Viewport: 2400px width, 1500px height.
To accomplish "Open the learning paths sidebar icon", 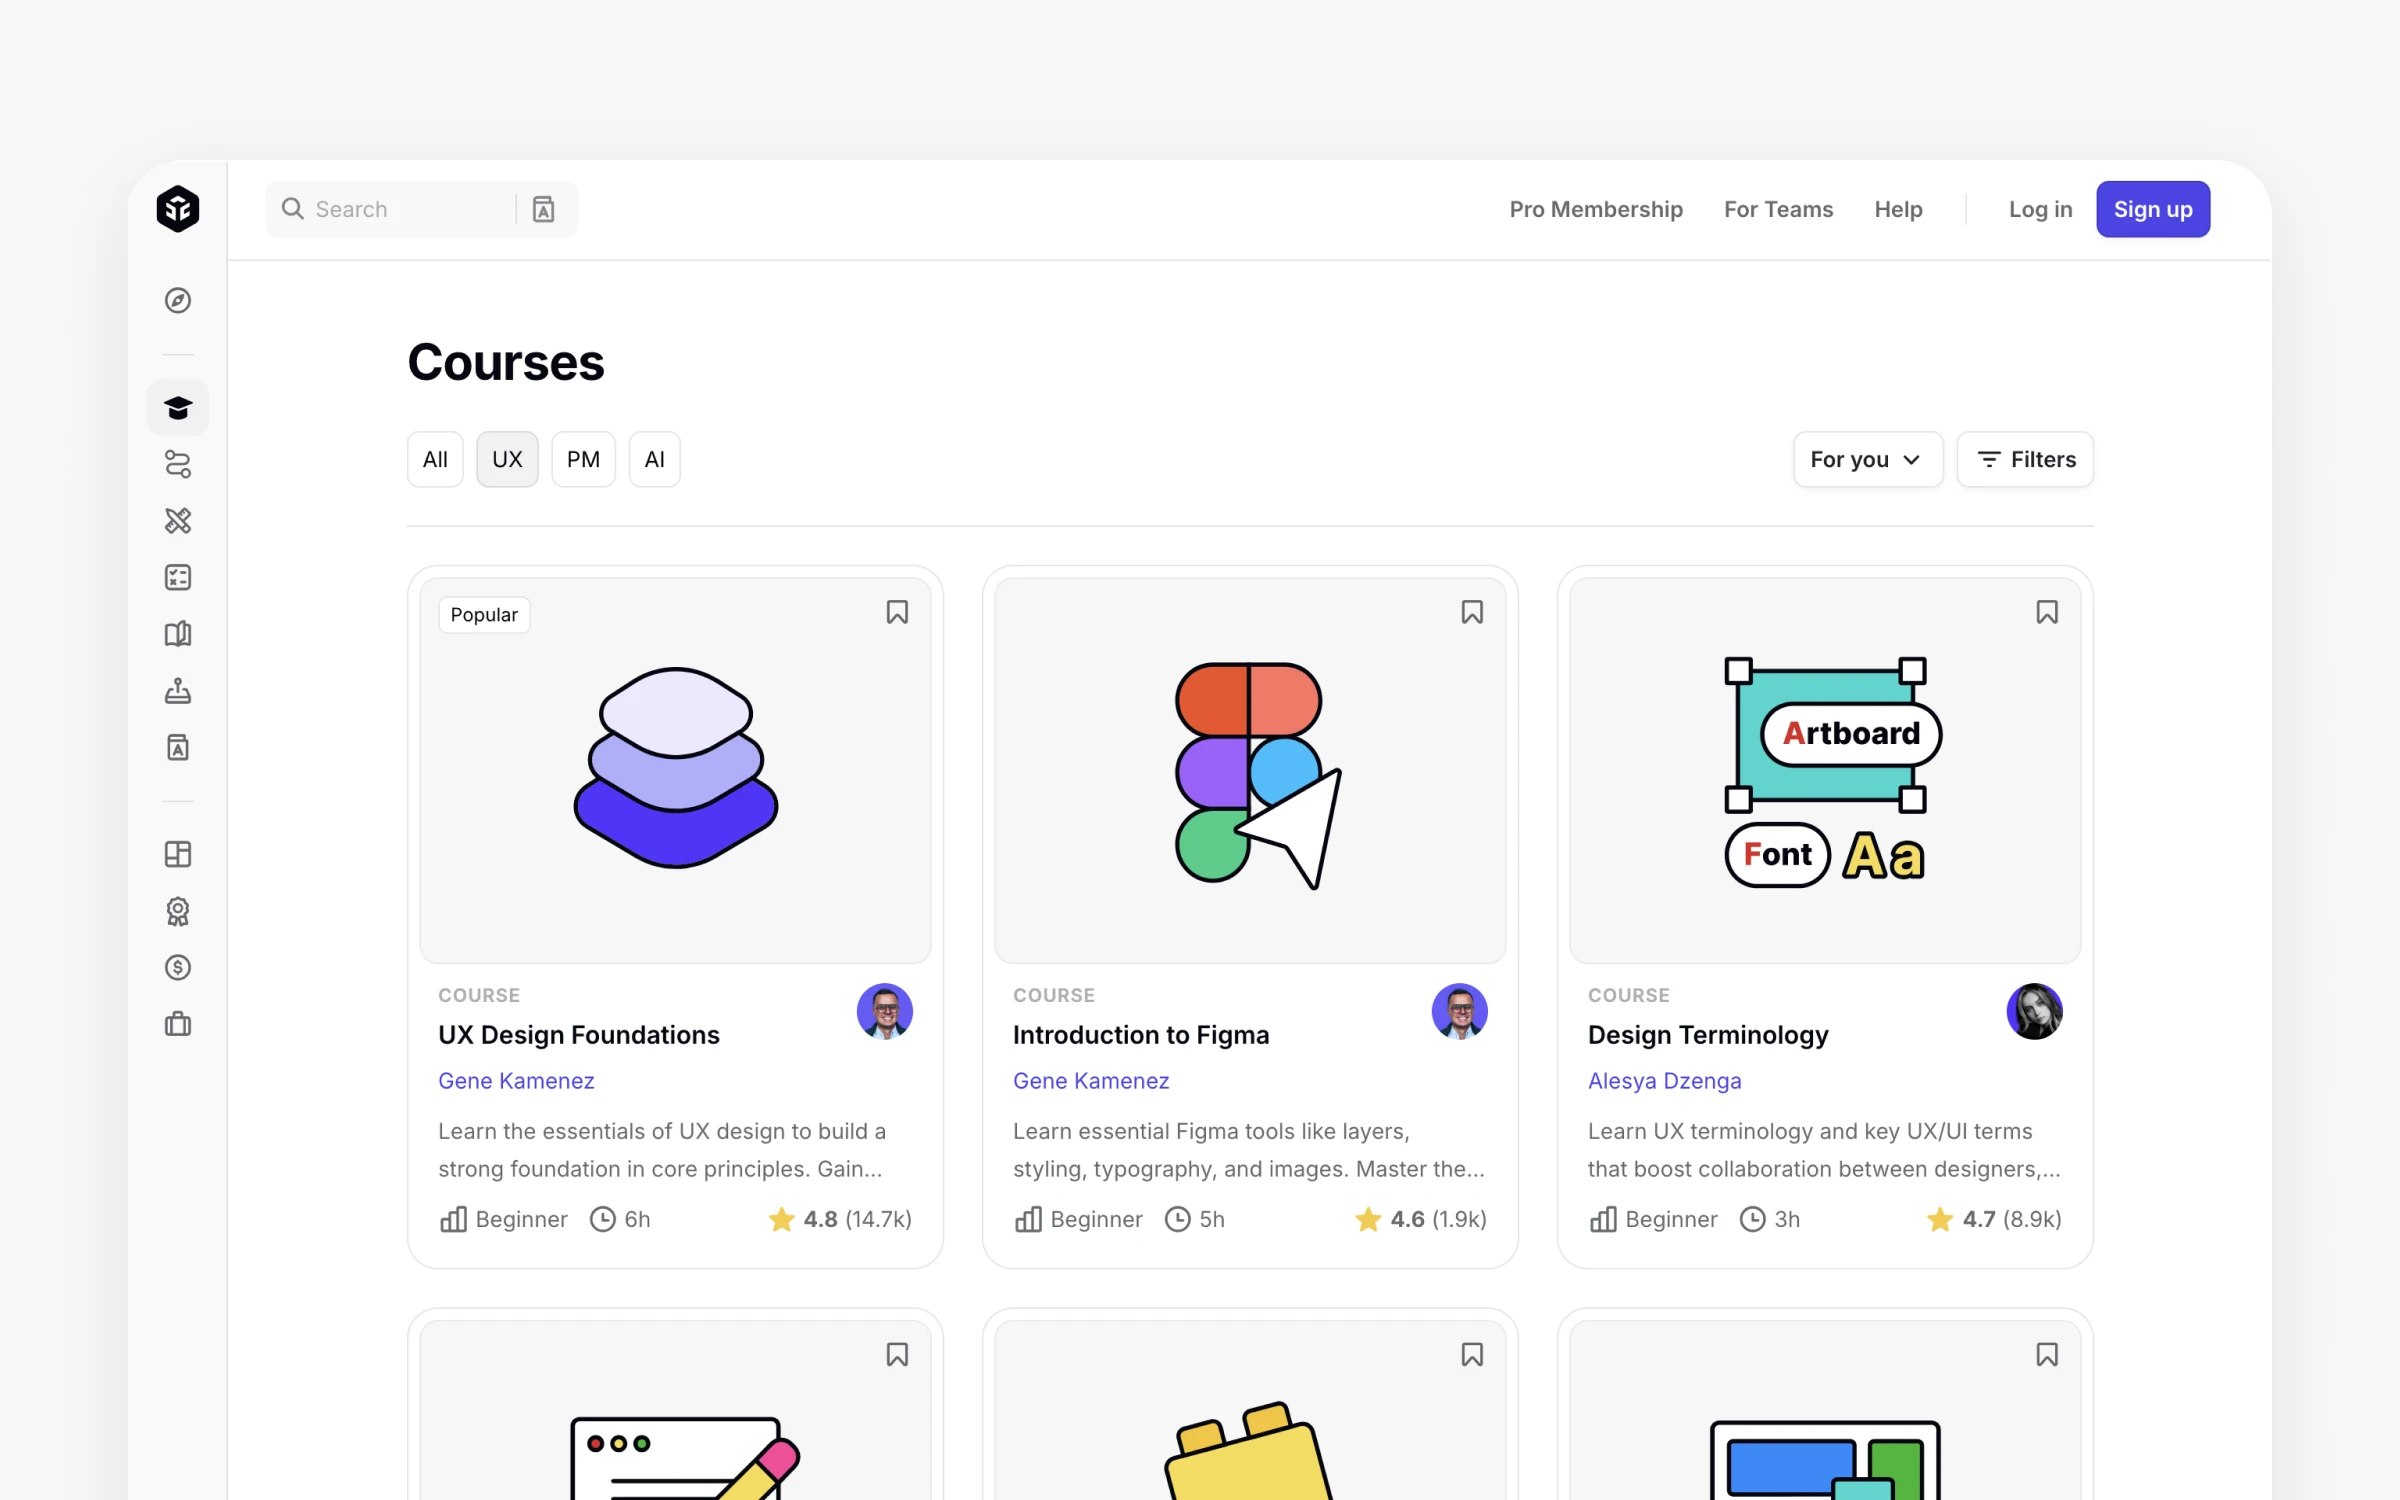I will click(178, 464).
